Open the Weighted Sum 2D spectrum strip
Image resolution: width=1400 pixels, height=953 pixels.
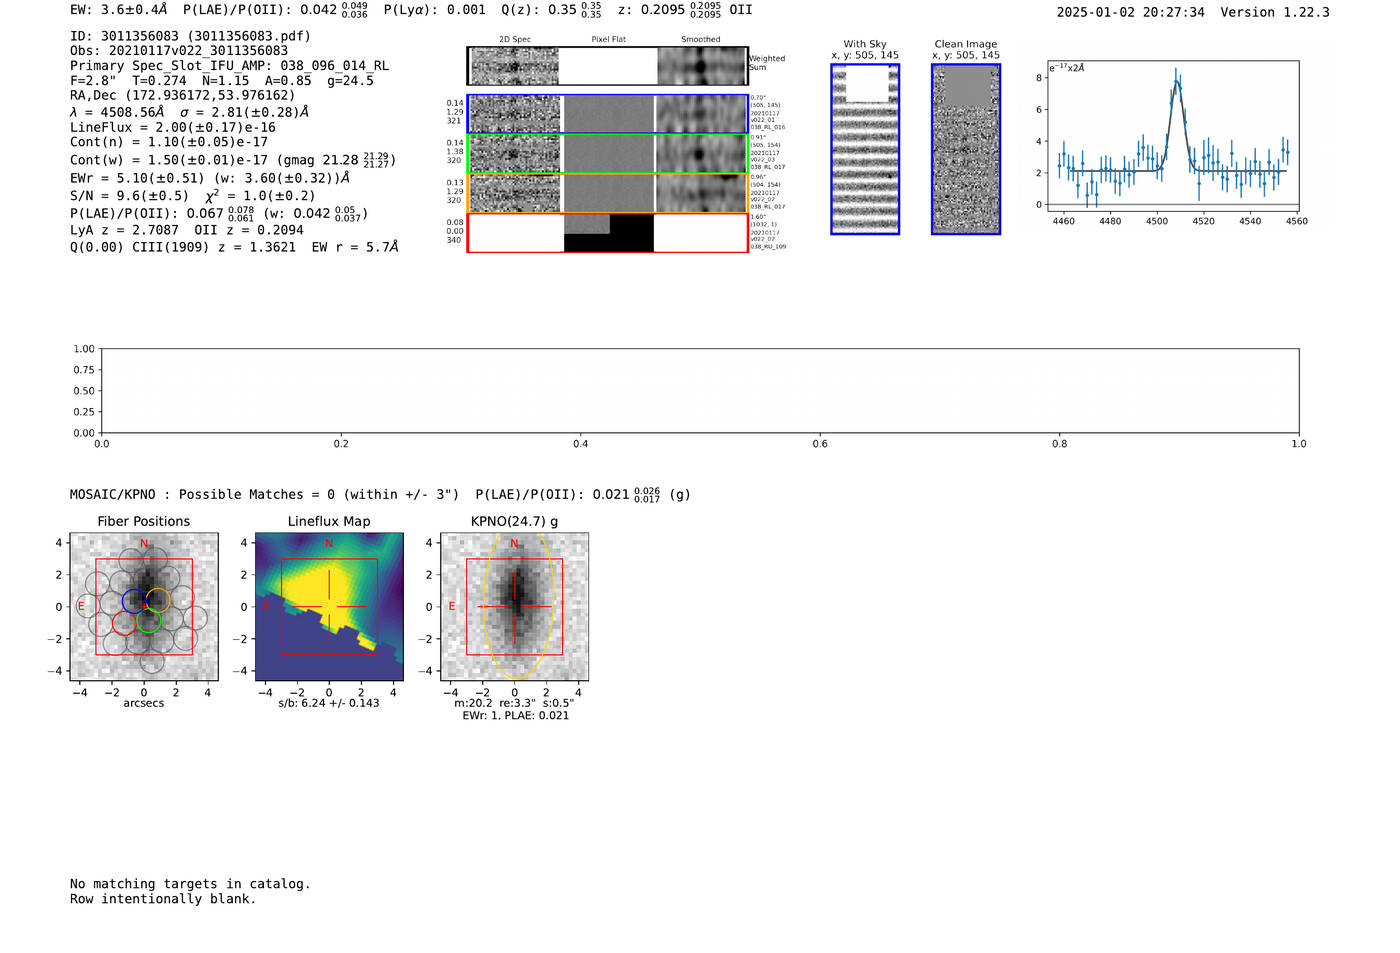click(608, 66)
